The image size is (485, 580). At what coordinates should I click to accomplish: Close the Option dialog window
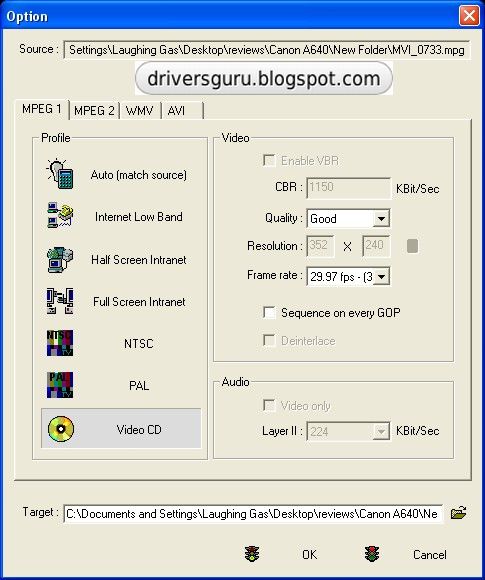pos(469,16)
